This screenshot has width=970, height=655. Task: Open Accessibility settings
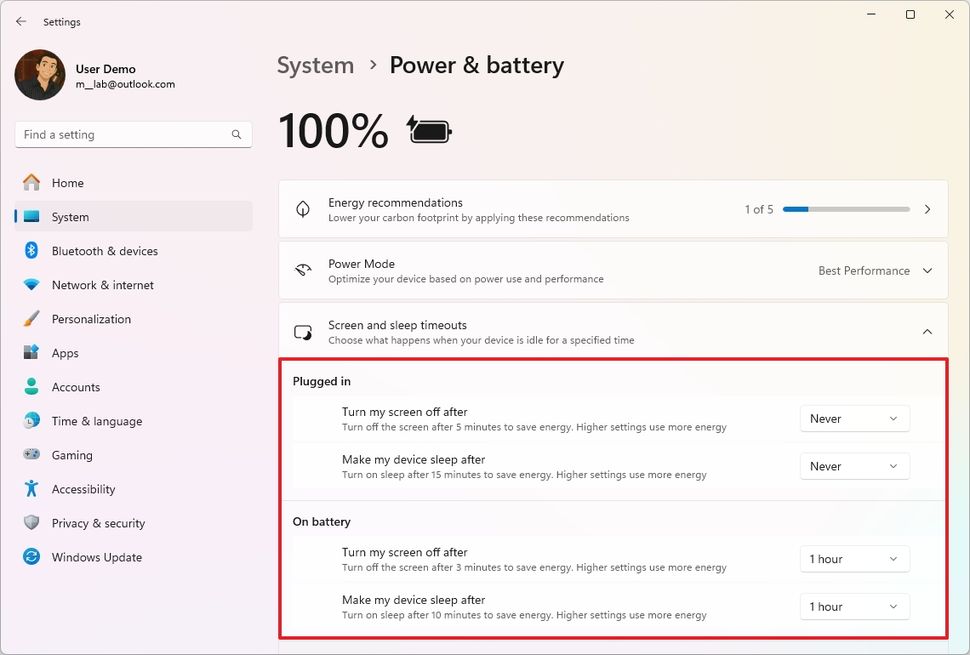(85, 489)
